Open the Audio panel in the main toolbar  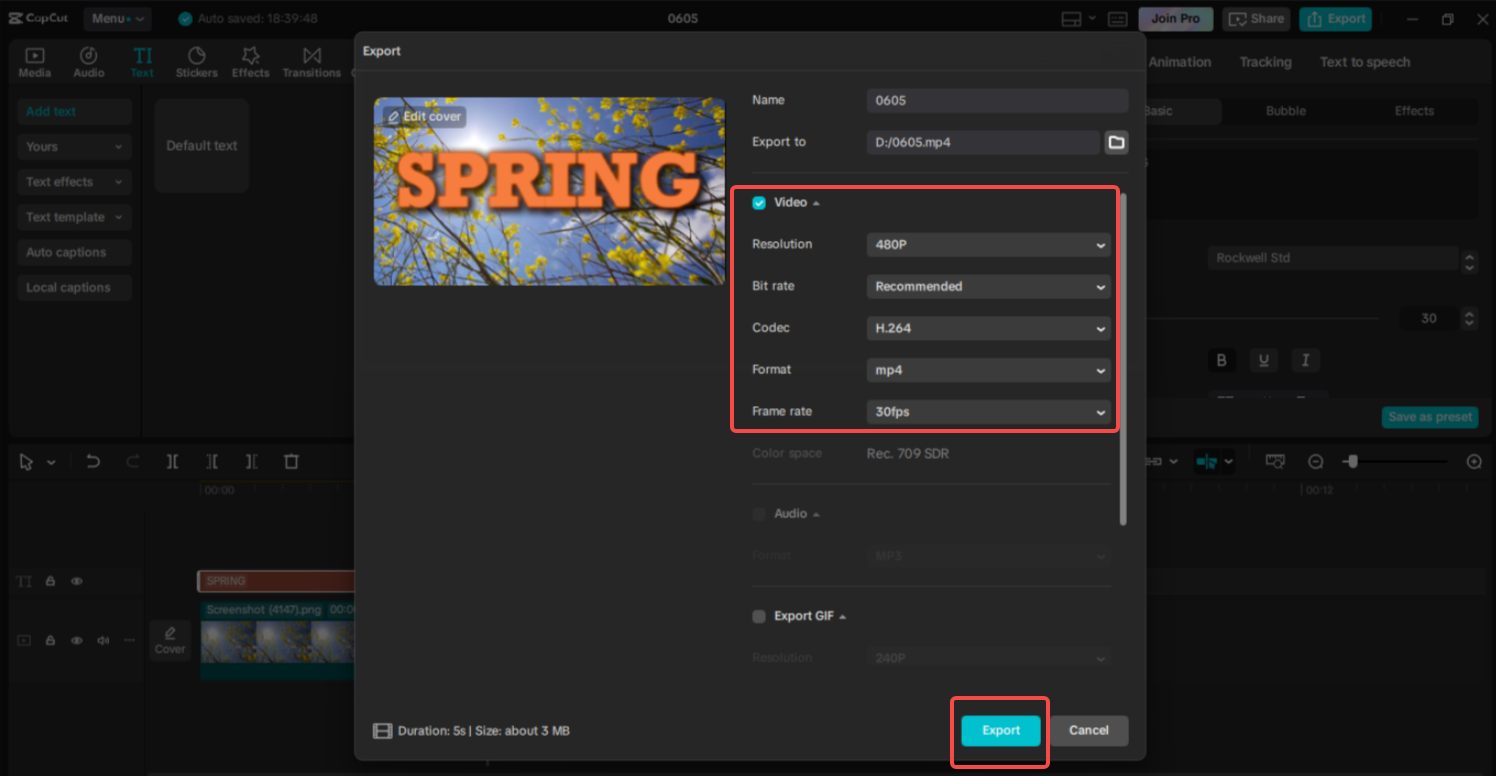pos(89,62)
